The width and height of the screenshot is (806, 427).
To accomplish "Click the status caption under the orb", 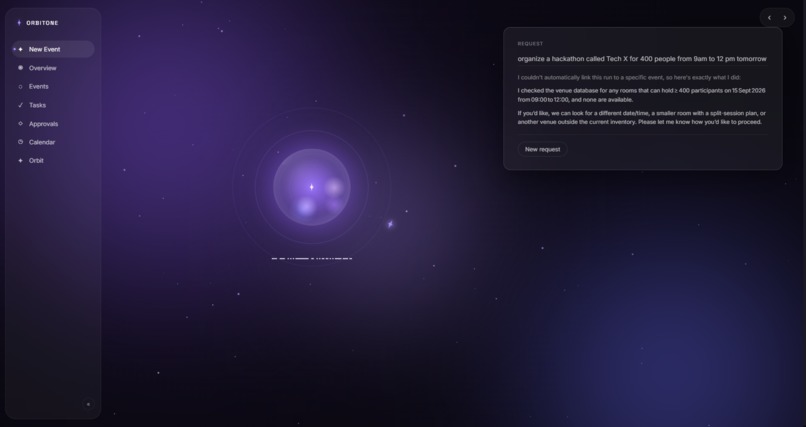I will coord(312,258).
